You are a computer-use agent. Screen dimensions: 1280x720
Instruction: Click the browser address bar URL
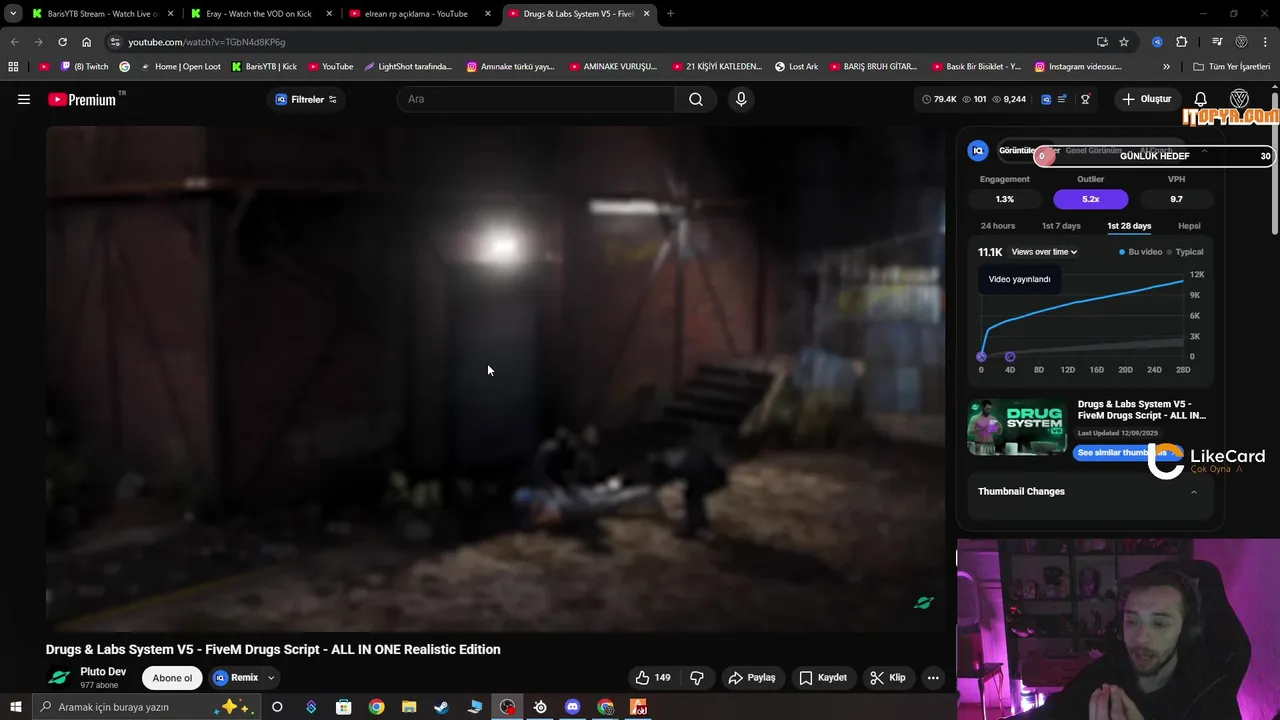point(207,42)
